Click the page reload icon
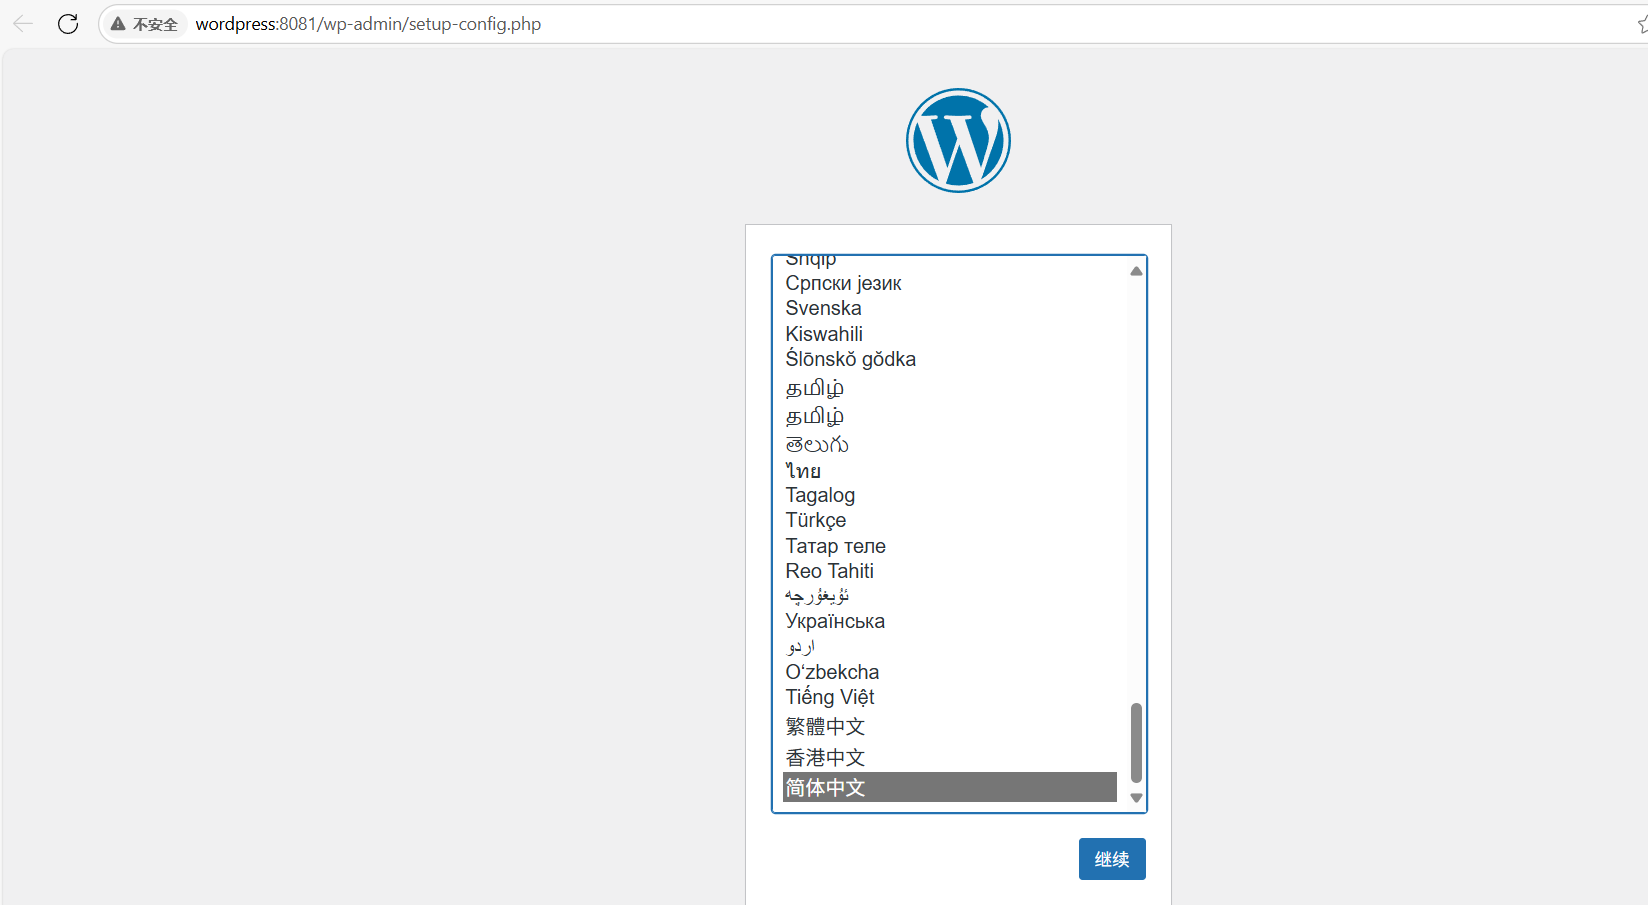Image resolution: width=1648 pixels, height=905 pixels. (x=67, y=23)
